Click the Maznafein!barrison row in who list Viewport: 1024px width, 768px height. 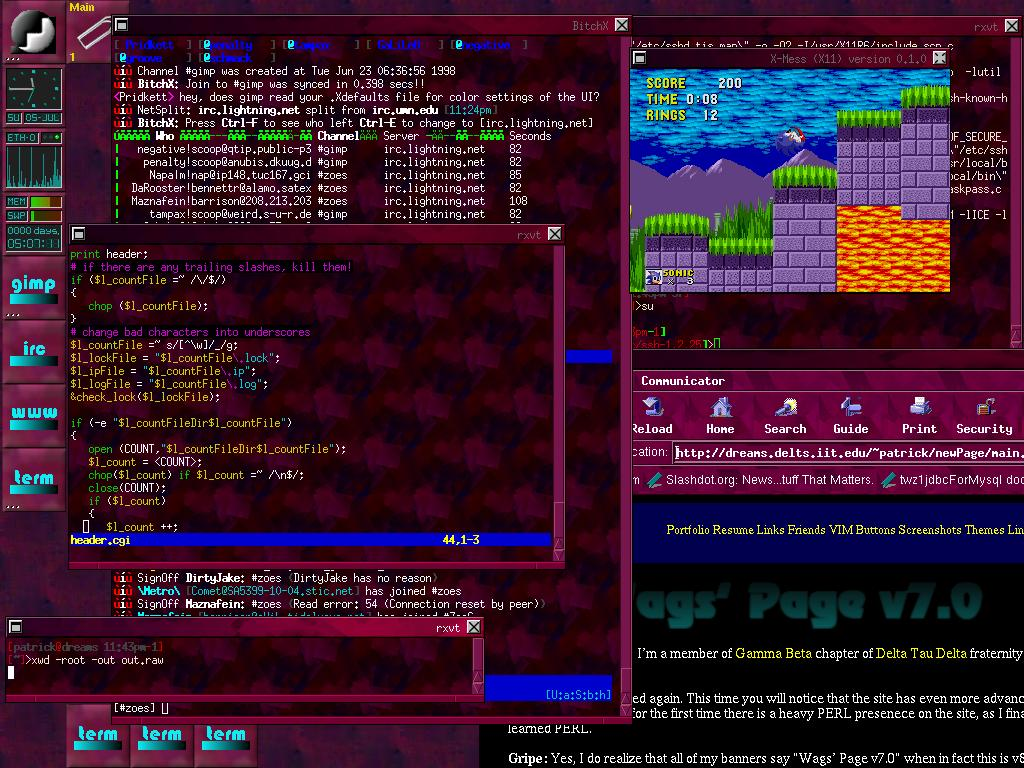click(x=329, y=201)
